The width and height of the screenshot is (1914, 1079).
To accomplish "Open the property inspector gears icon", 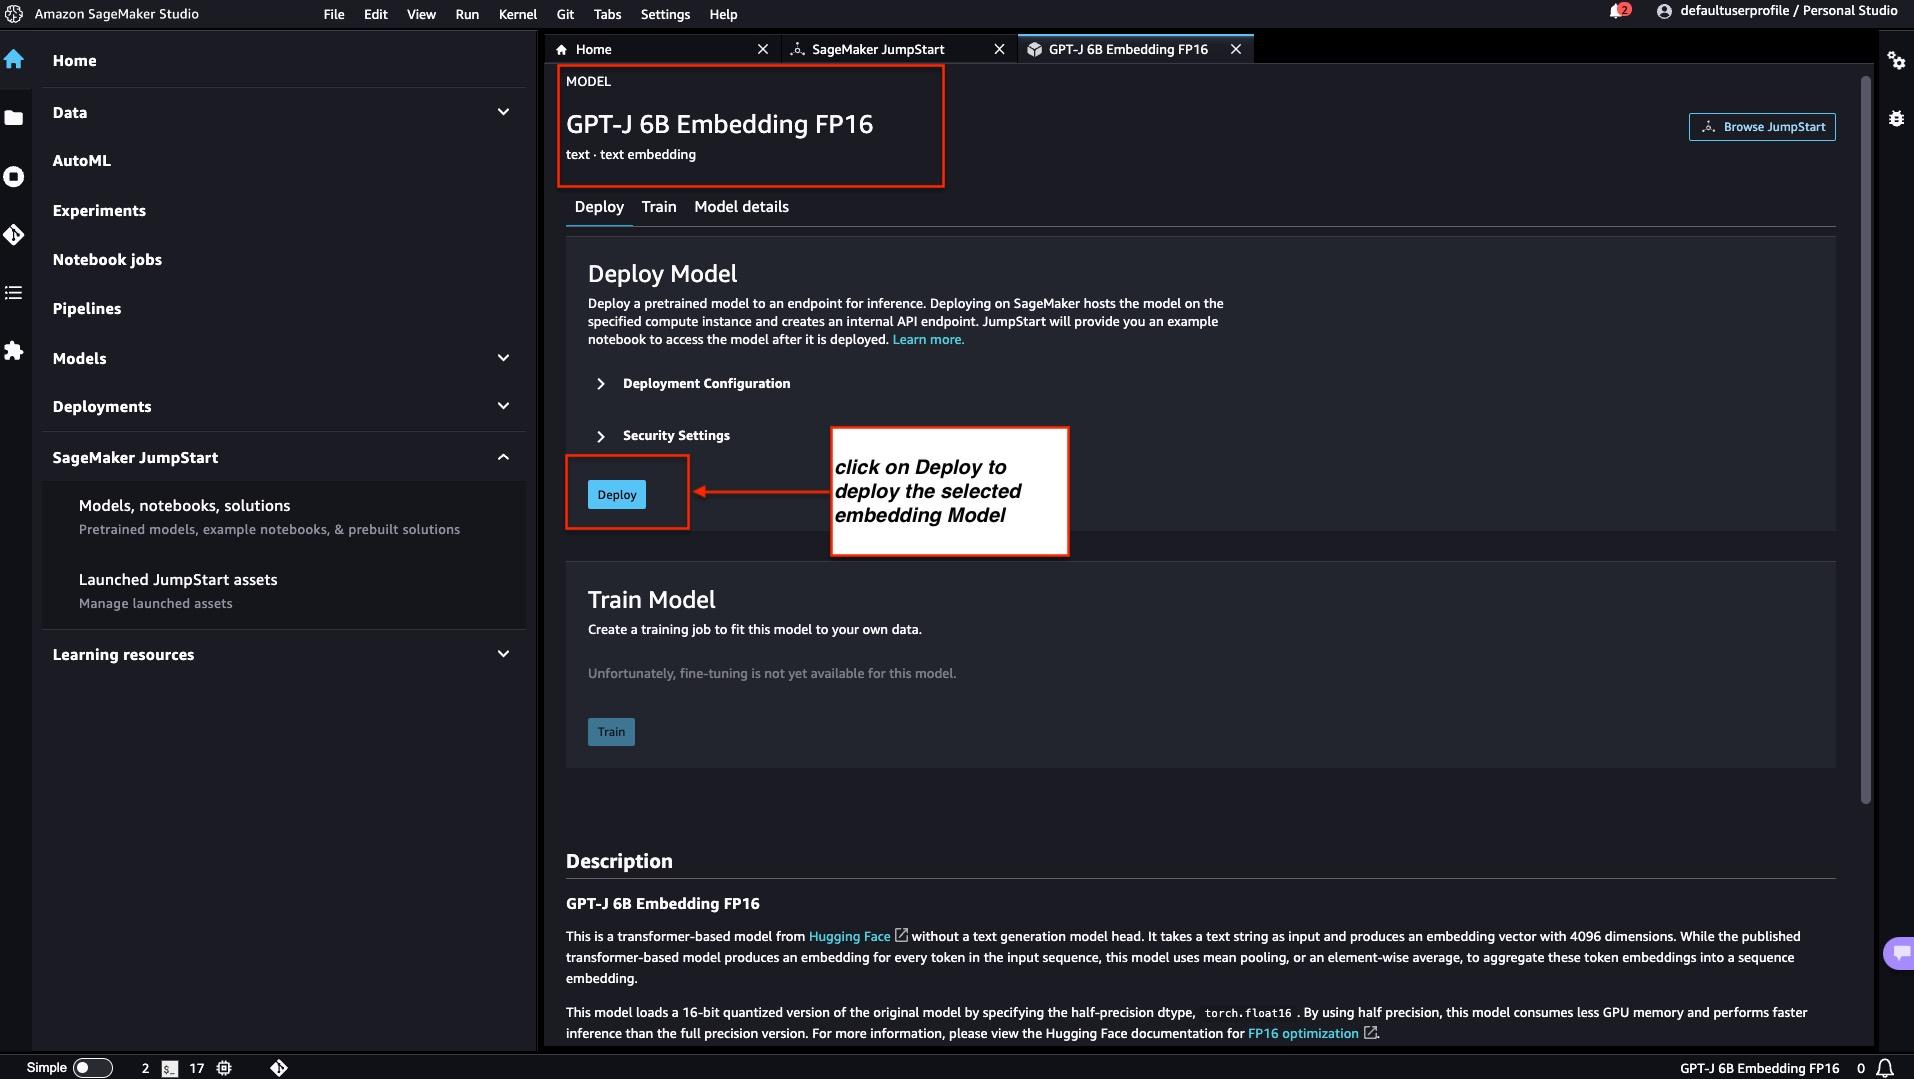I will [x=1896, y=60].
